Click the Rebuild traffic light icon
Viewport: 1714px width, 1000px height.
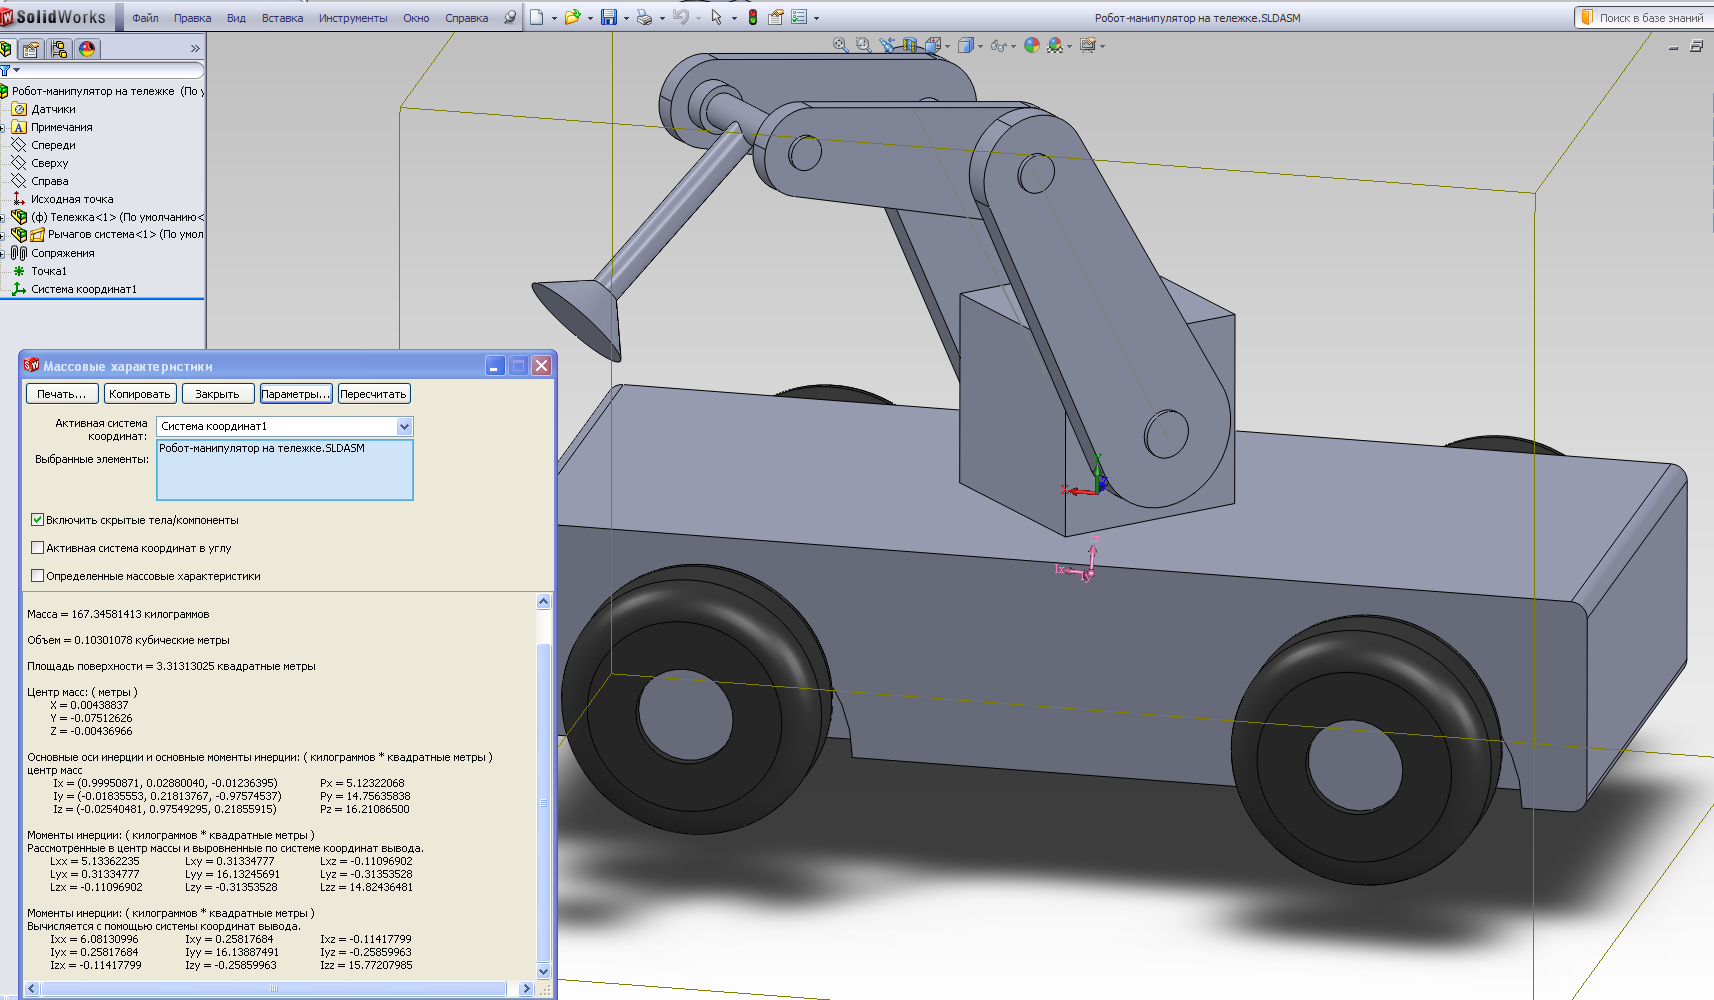(x=753, y=17)
